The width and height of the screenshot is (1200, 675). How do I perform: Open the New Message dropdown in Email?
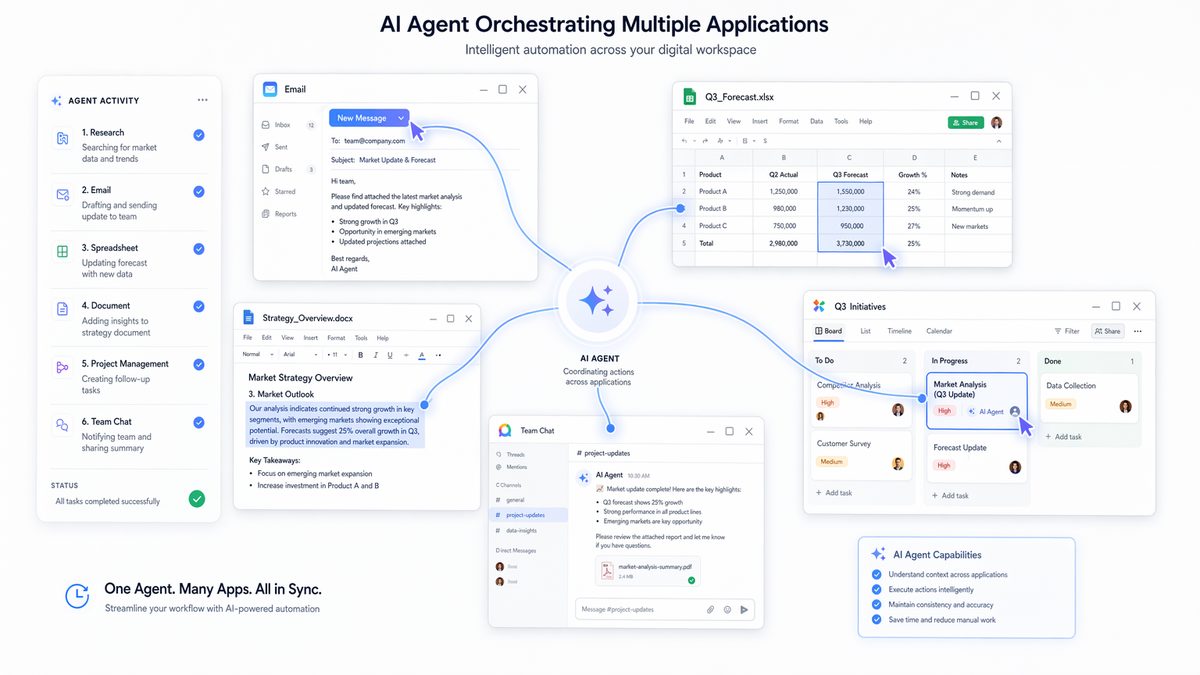coord(400,117)
